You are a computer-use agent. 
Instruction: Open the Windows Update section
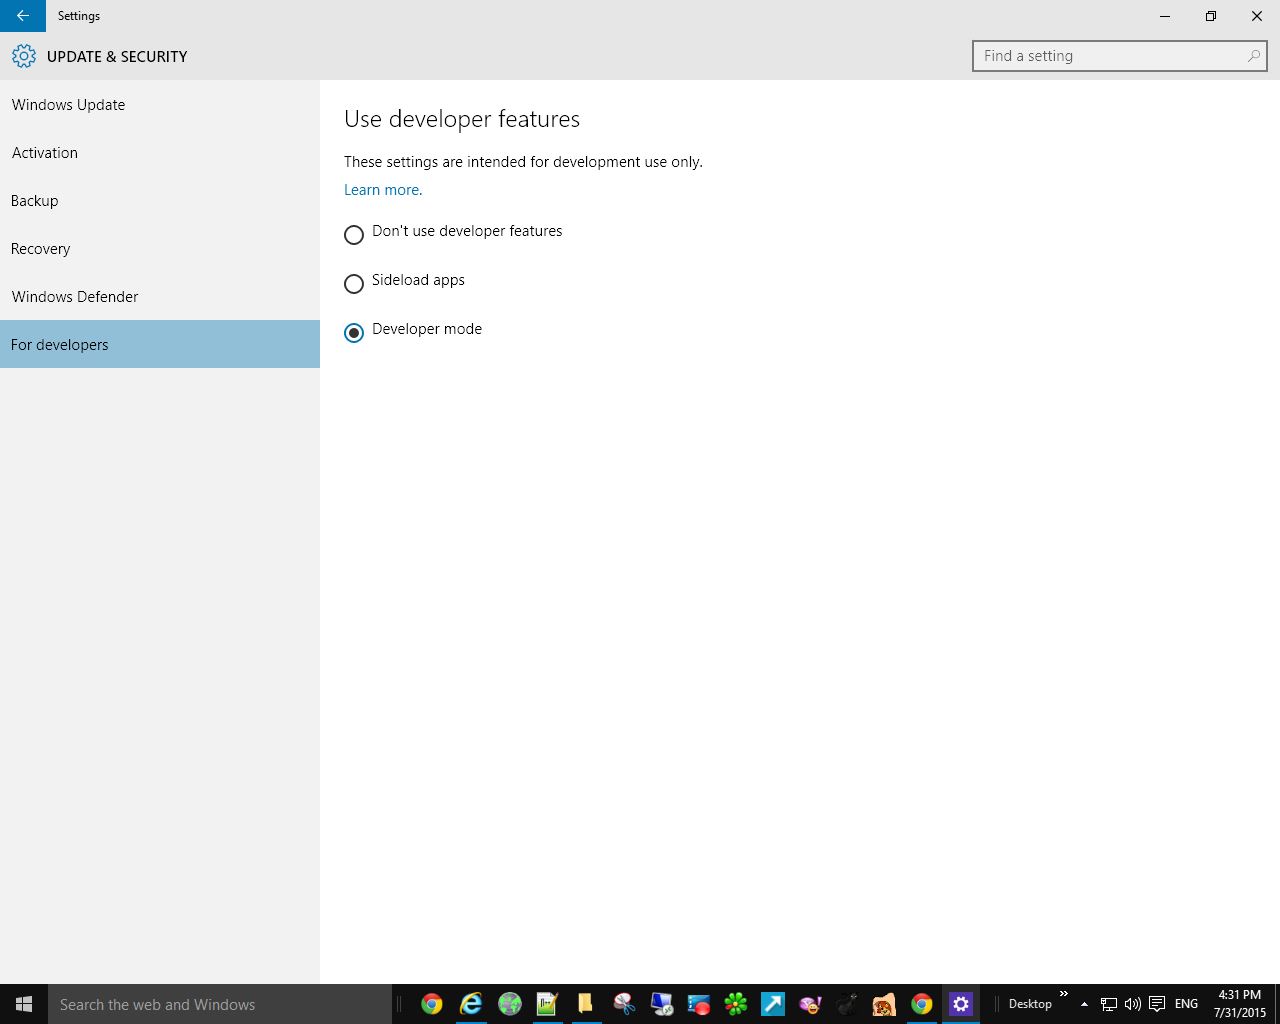(68, 105)
